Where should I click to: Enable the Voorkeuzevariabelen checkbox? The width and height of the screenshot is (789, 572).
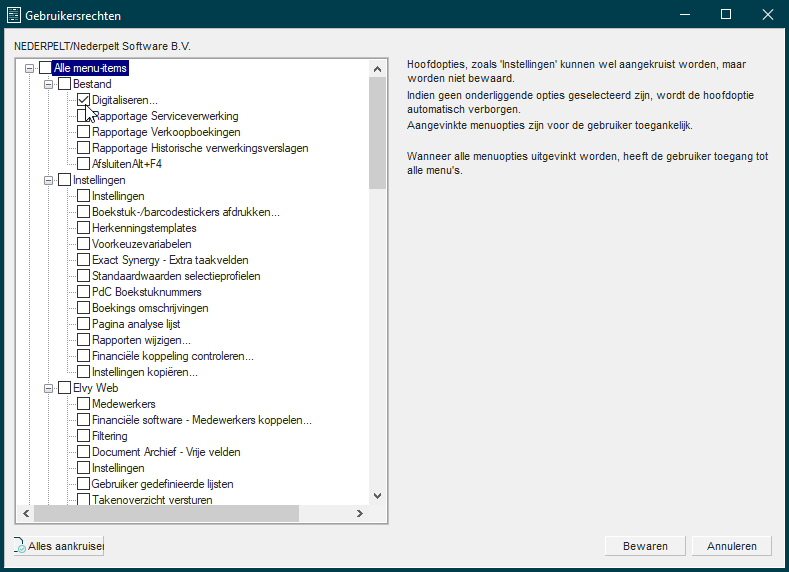[84, 244]
